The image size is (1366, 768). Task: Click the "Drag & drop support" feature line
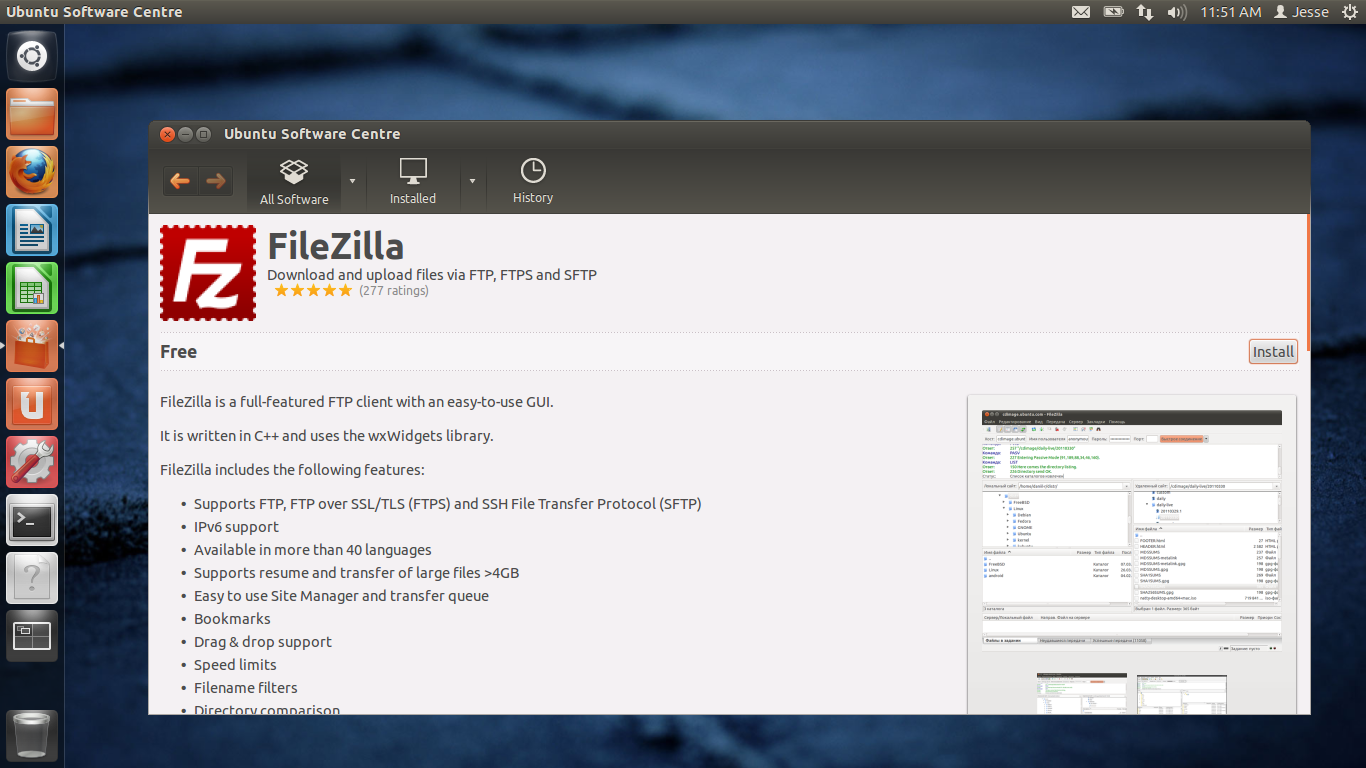point(263,642)
